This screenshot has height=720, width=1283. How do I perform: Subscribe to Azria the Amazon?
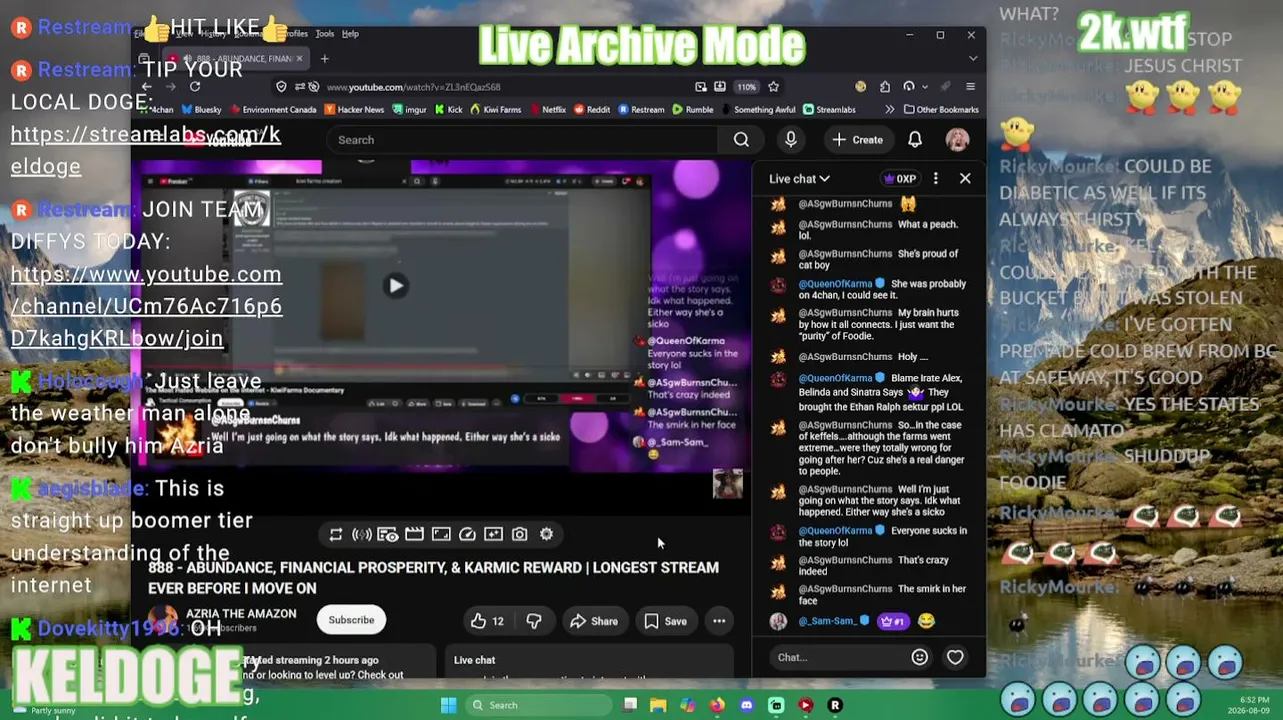pyautogui.click(x=351, y=620)
